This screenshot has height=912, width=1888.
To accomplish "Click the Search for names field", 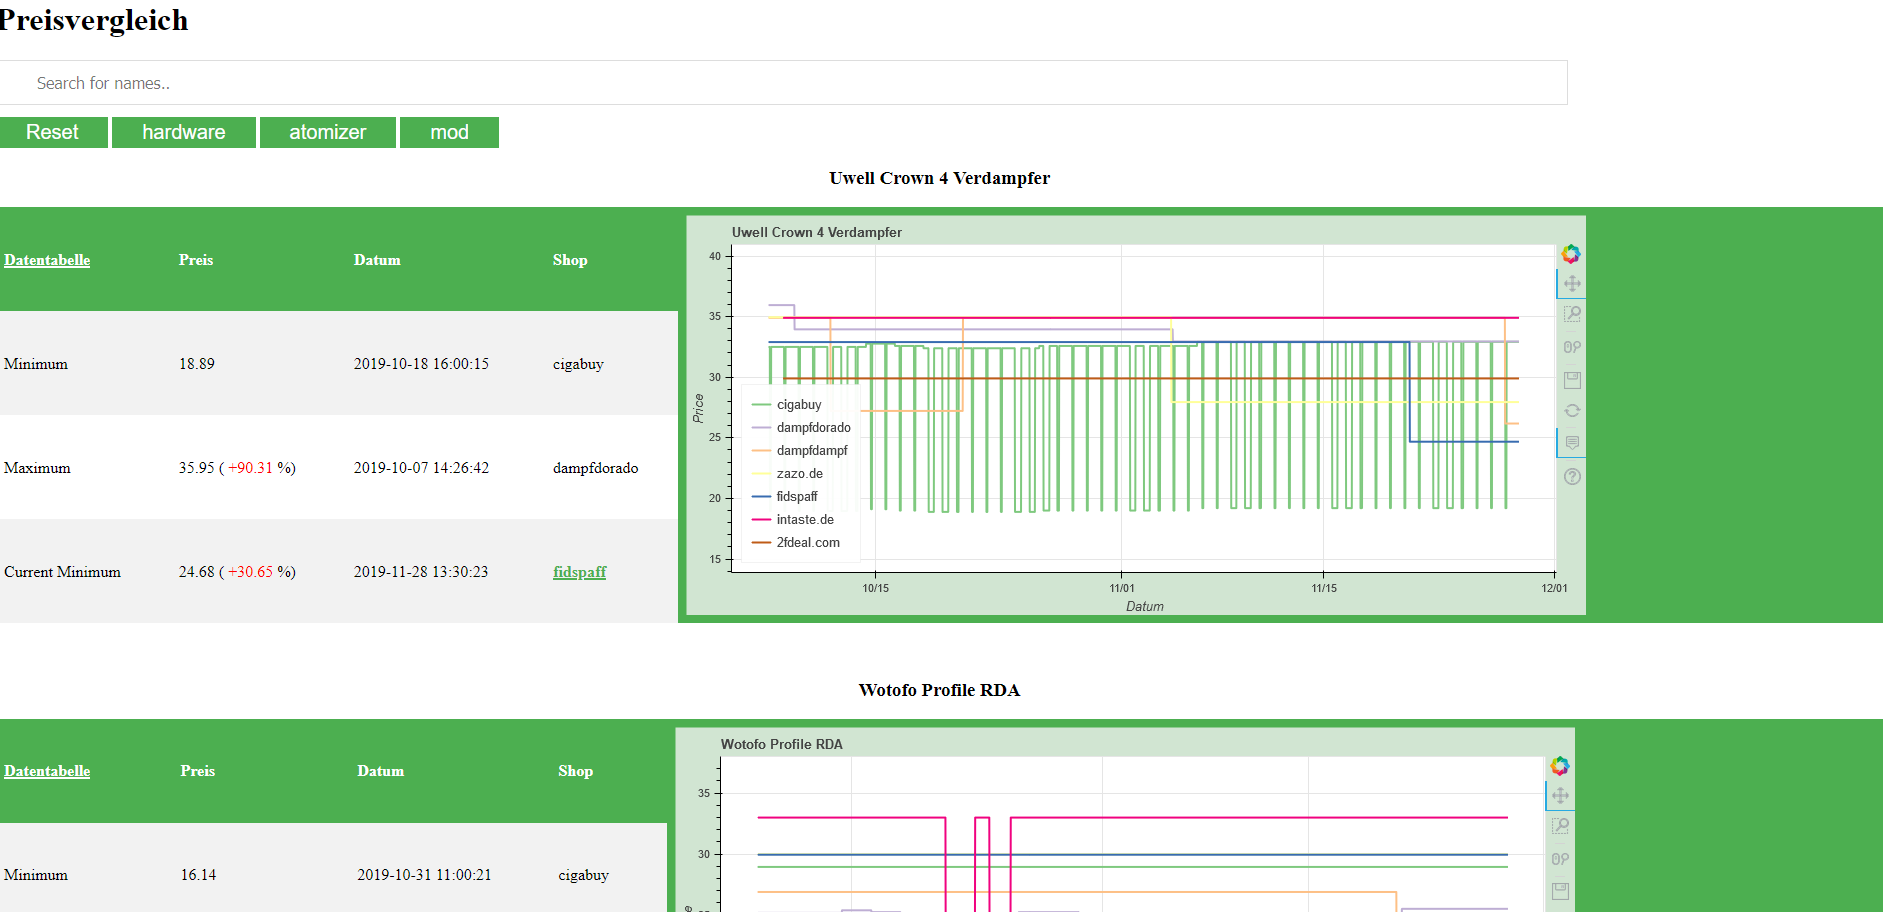I will 783,83.
